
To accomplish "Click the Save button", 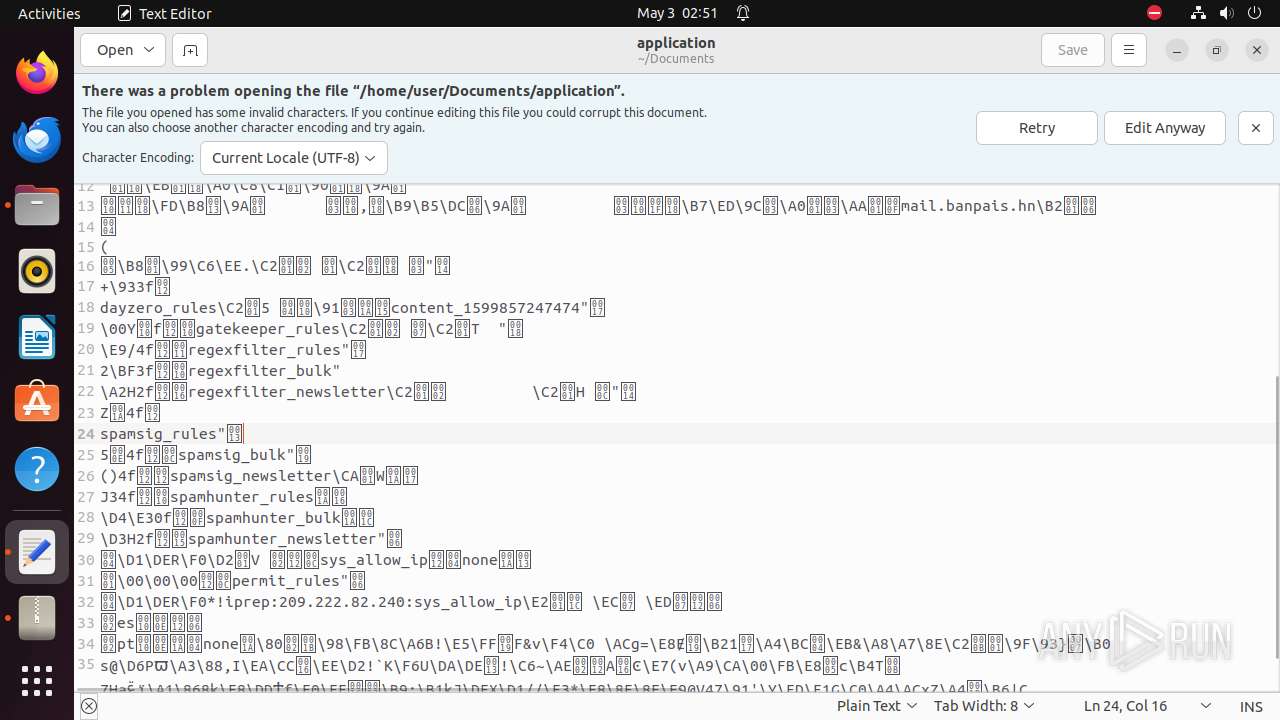I will click(1073, 50).
